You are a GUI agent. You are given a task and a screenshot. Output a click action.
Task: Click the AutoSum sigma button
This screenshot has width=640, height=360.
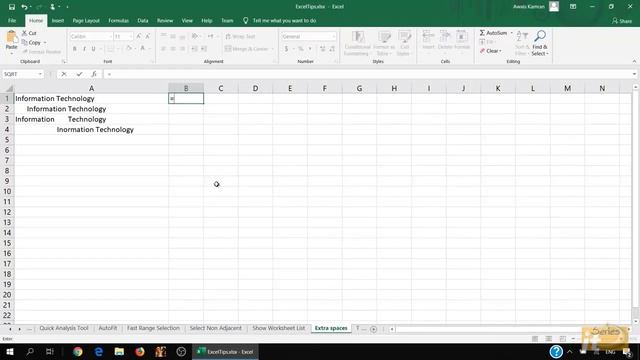click(493, 33)
